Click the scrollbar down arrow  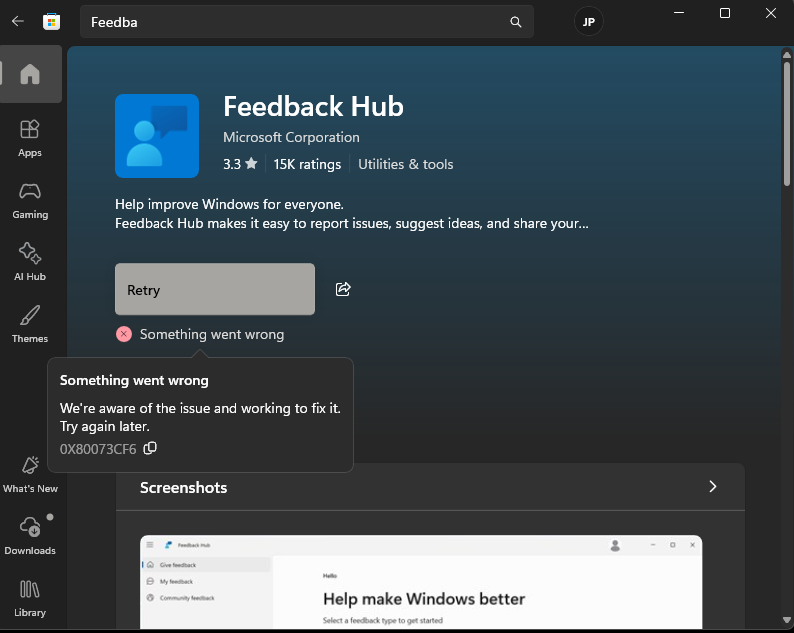tap(786, 620)
